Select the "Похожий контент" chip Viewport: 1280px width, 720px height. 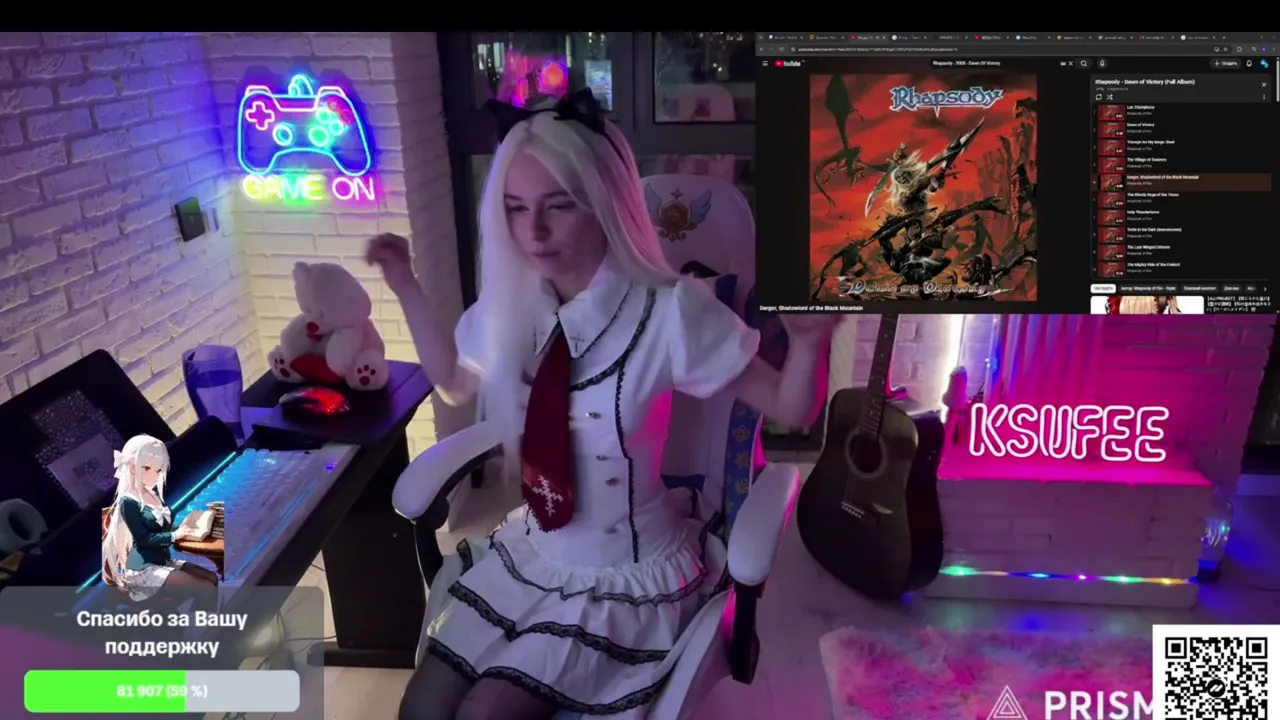point(1199,288)
